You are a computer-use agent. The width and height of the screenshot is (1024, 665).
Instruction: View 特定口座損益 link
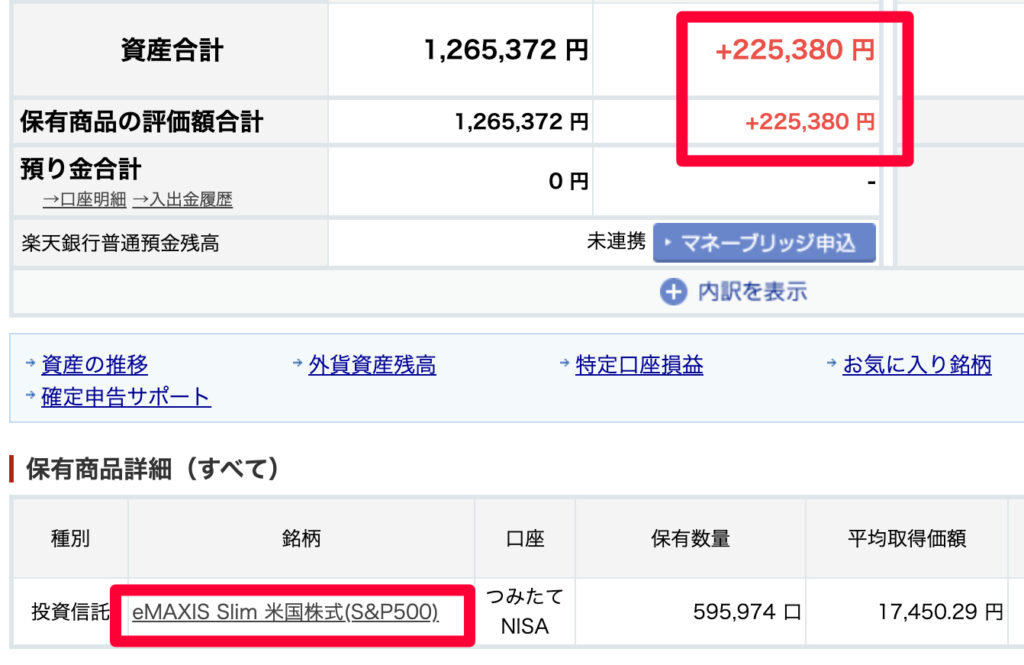[639, 365]
